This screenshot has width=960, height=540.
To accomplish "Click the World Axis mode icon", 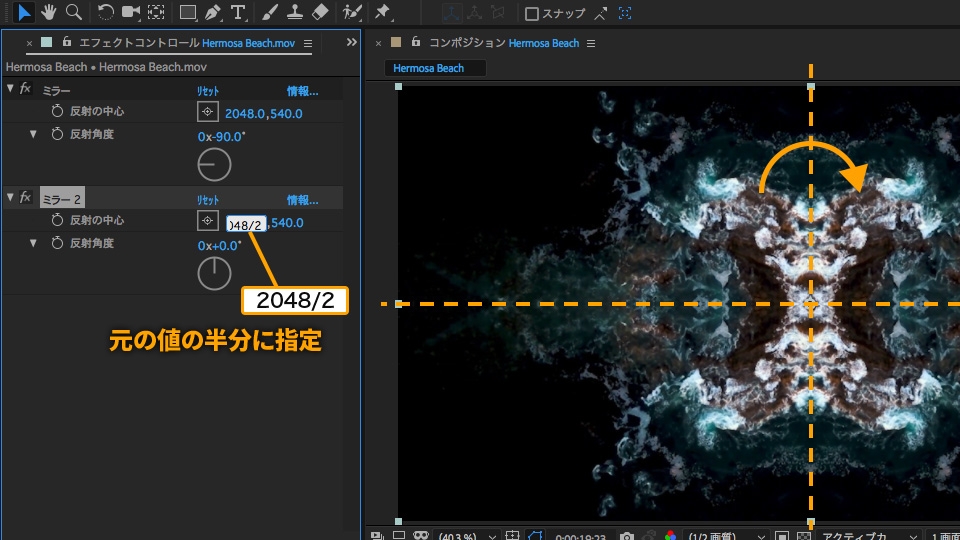I will (474, 13).
